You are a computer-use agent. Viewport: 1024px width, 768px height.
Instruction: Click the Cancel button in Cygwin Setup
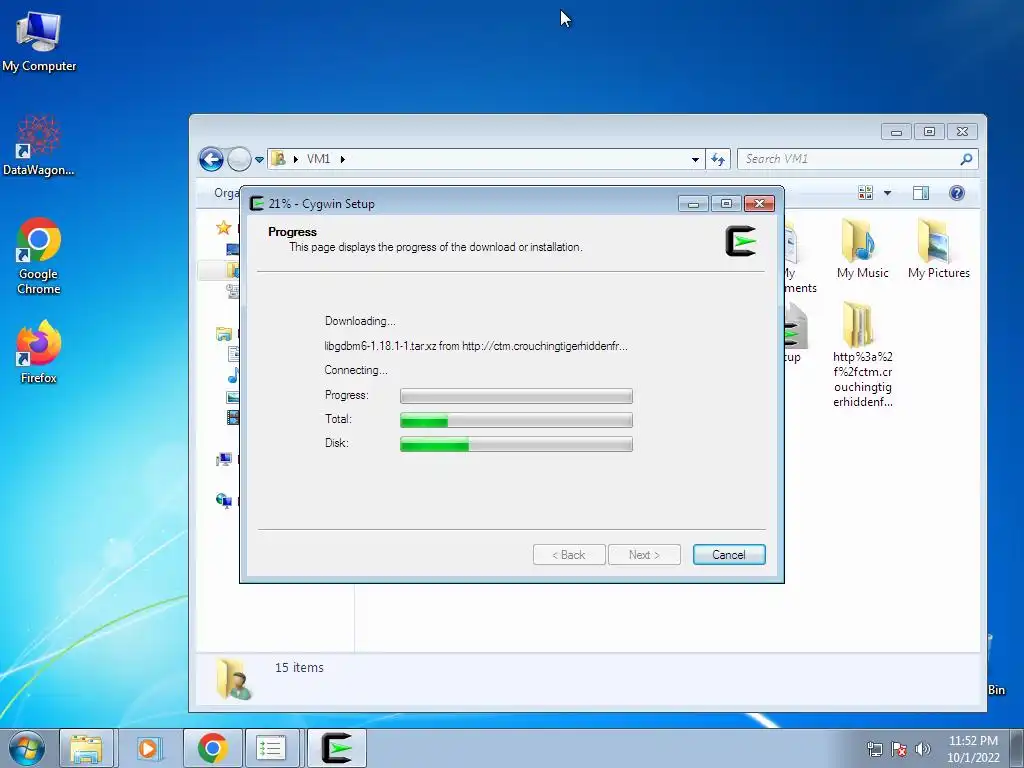click(x=729, y=554)
